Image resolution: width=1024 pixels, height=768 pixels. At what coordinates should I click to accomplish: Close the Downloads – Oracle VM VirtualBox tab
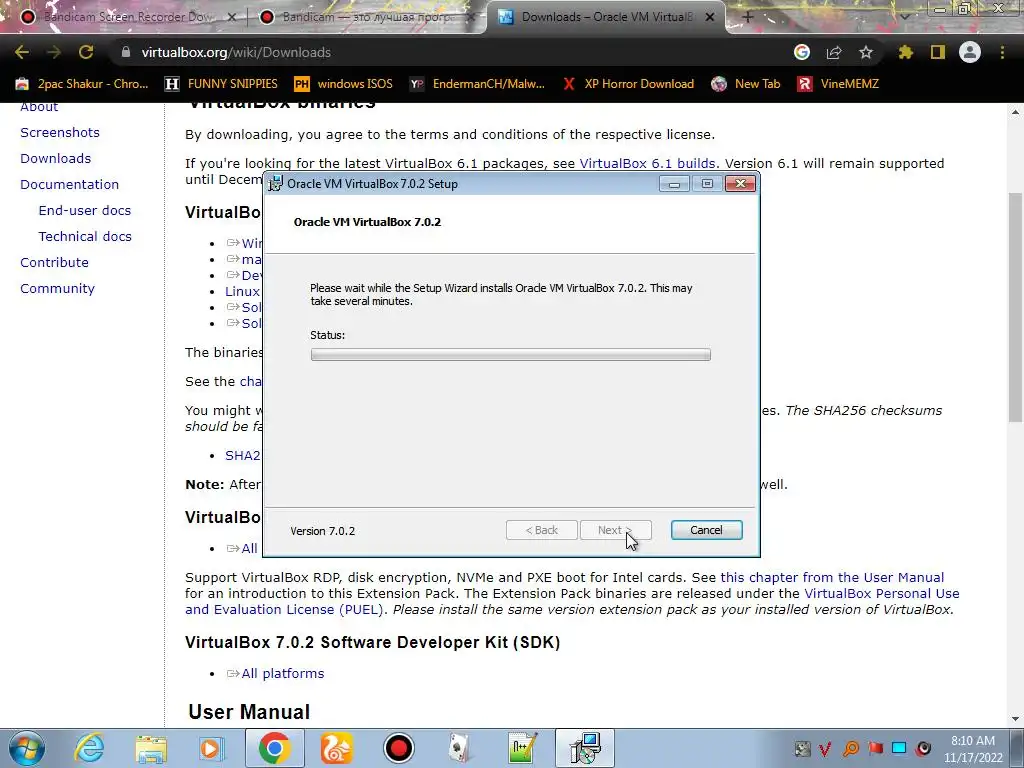[x=711, y=17]
